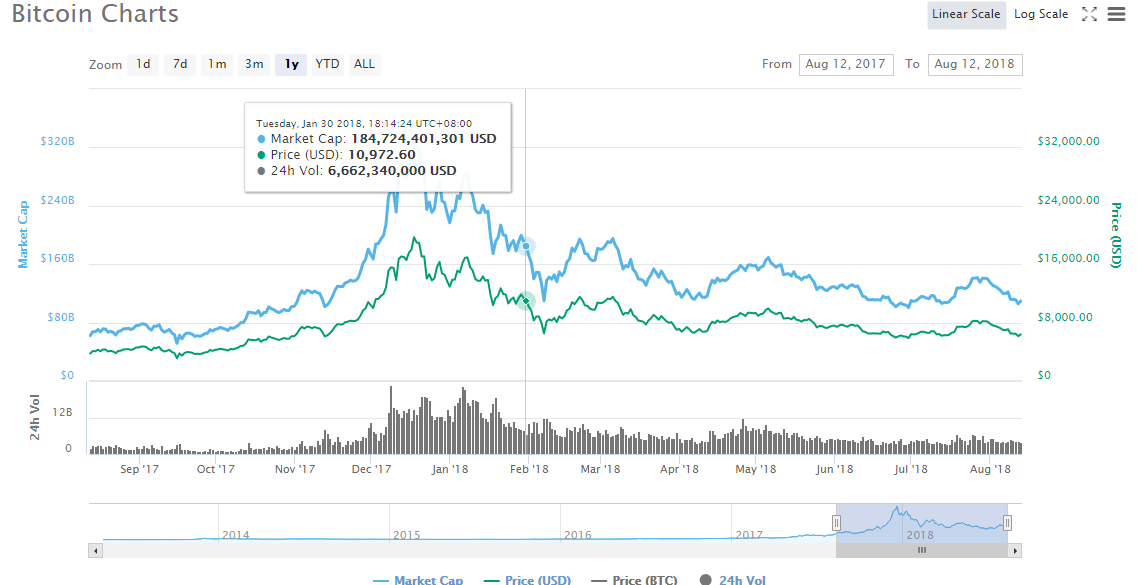Choose YTD zoom range
The width and height of the screenshot is (1137, 585).
pyautogui.click(x=327, y=65)
